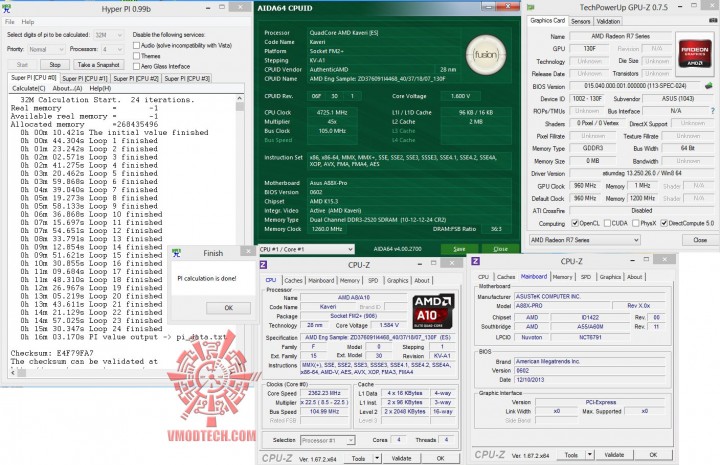This screenshot has height=465, width=720.
Task: Open the CPU #1 / Core #1 dropdown
Action: tap(306, 249)
